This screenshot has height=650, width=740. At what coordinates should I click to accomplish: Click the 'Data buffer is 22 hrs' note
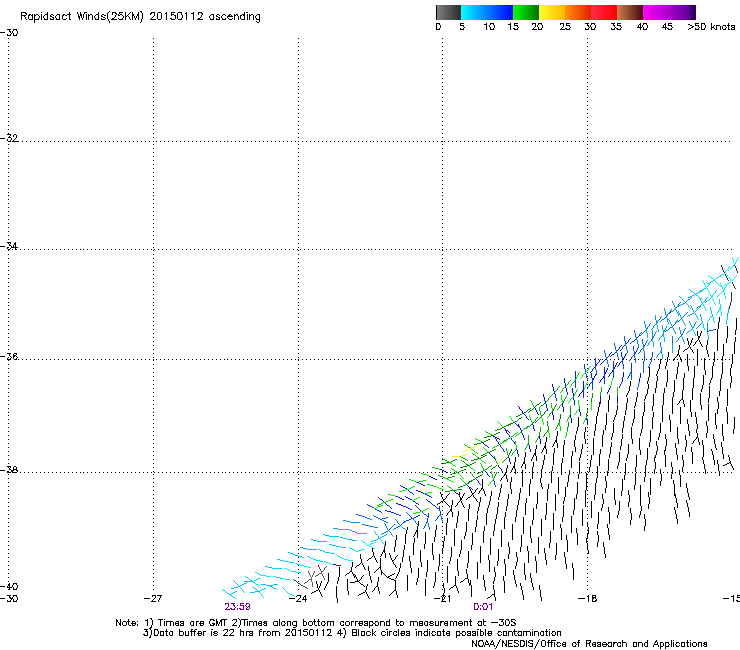(352, 633)
